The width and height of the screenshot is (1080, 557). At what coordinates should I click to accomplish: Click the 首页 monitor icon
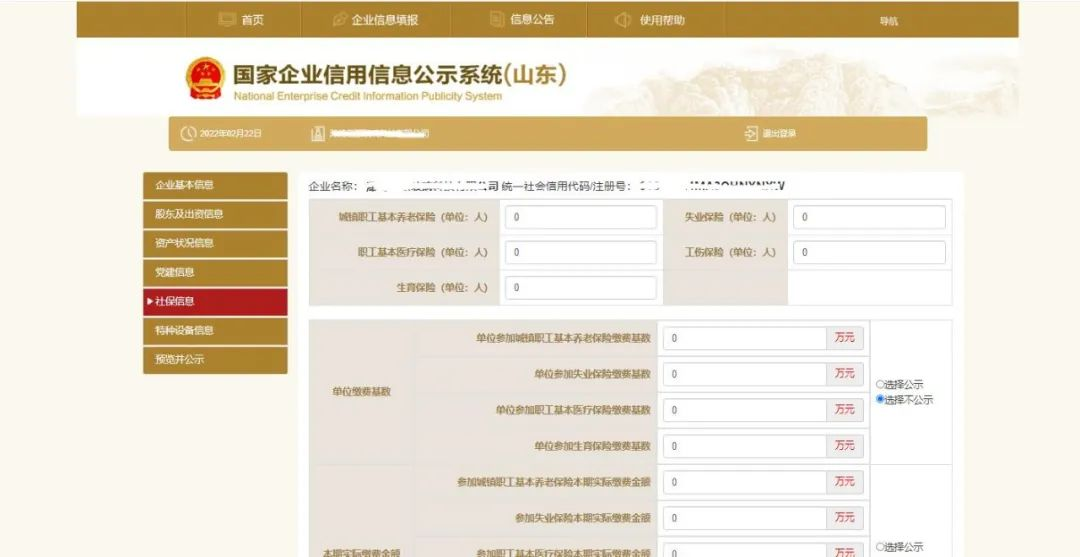[227, 20]
